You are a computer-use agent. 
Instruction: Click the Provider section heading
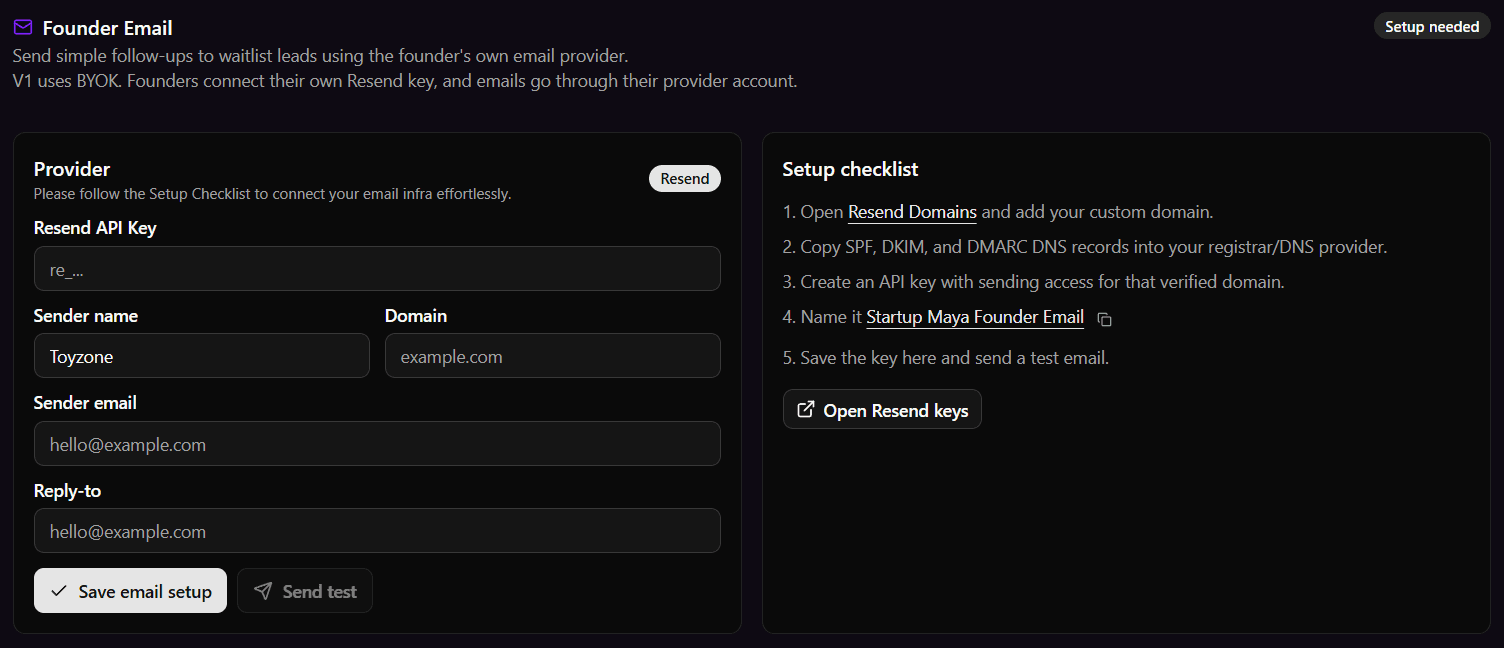click(72, 169)
